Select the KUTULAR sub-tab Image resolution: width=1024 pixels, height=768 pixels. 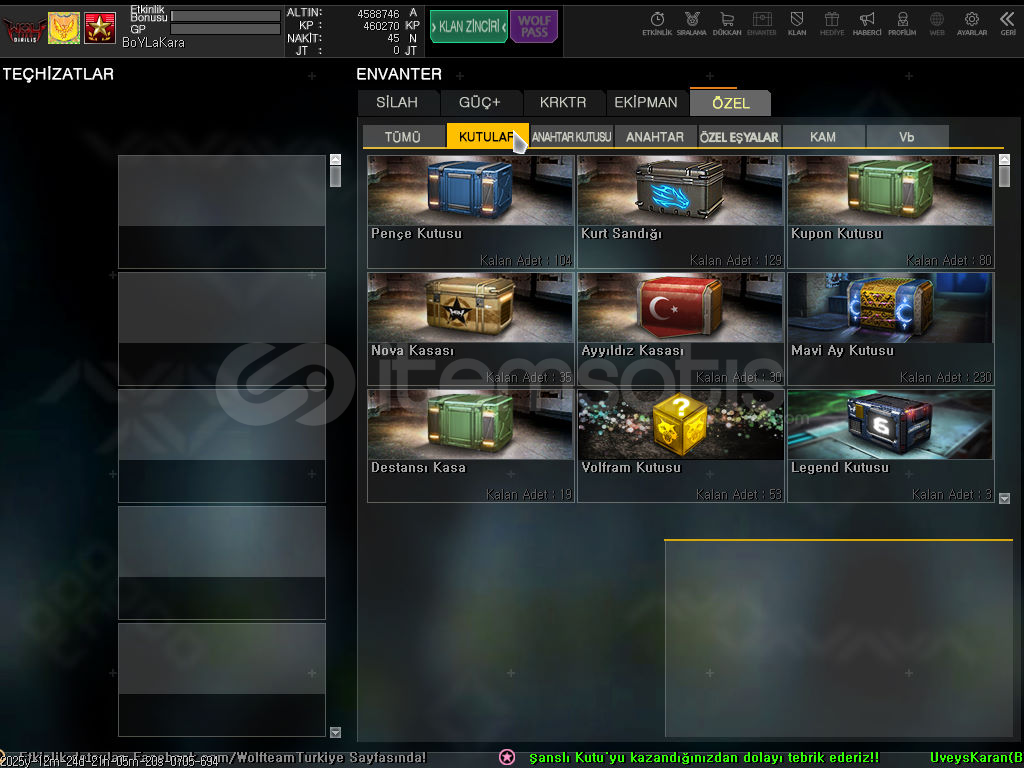[487, 136]
